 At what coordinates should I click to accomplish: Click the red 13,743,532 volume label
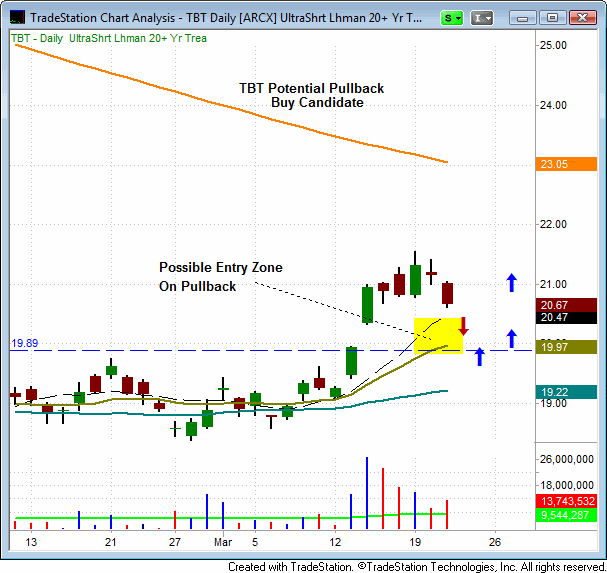566,501
